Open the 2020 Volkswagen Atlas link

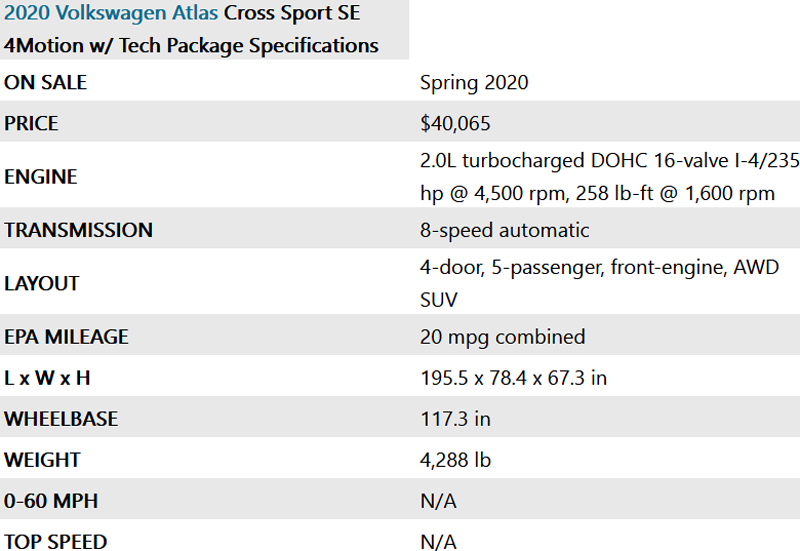click(111, 13)
